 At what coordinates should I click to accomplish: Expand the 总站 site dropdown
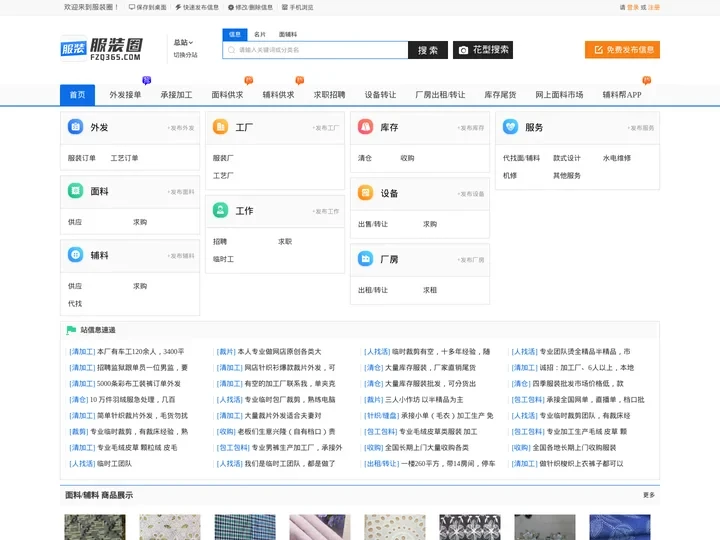(183, 42)
